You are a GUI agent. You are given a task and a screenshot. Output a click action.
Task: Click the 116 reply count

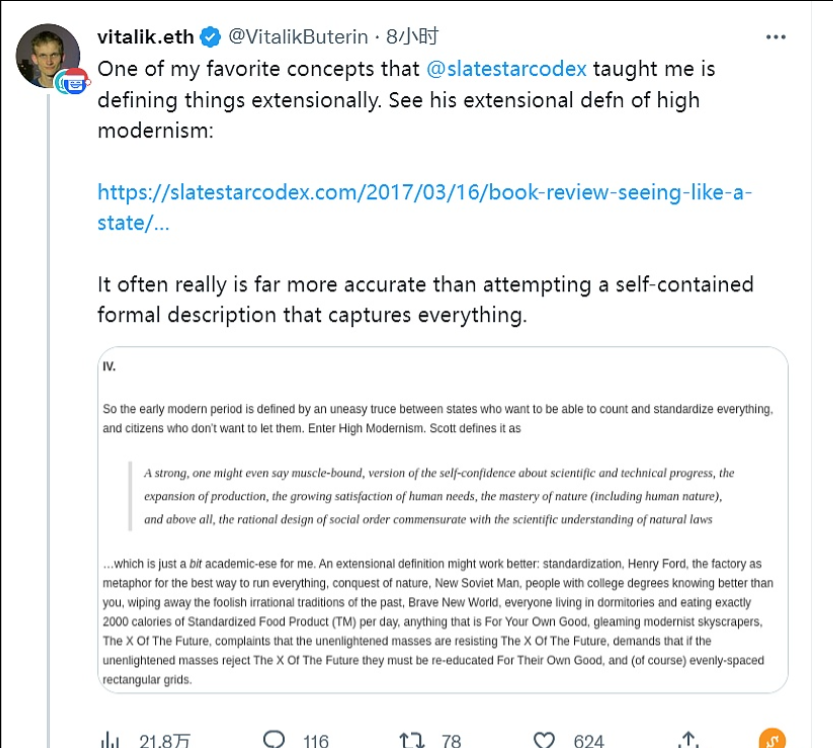point(316,741)
